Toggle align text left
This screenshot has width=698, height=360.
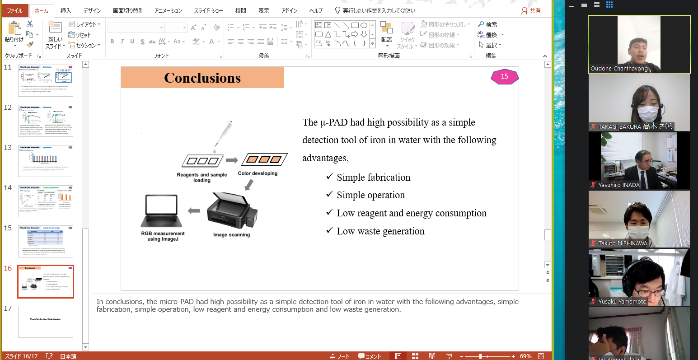point(231,41)
